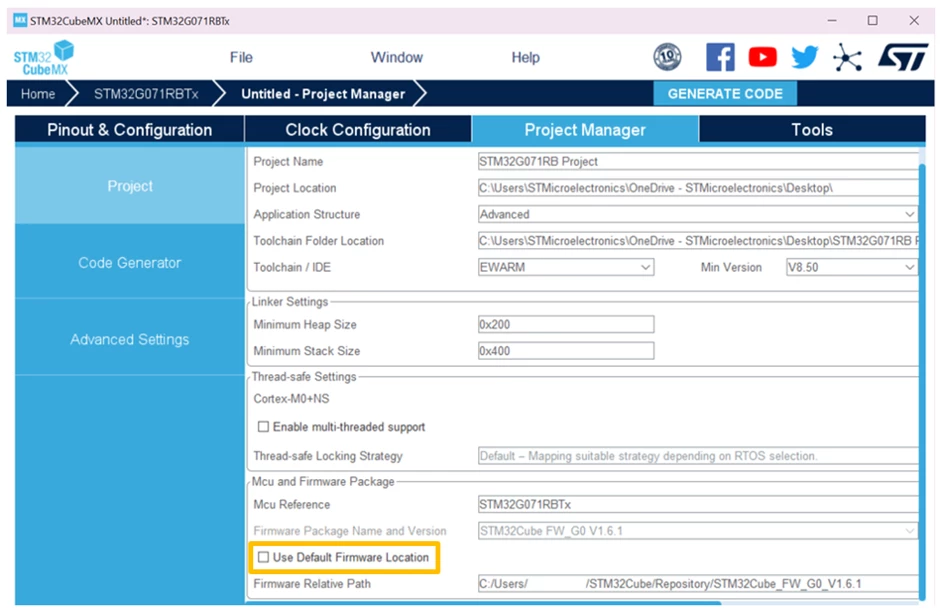Click the GENERATE CODE button
This screenshot has height=611, width=940.
(725, 94)
